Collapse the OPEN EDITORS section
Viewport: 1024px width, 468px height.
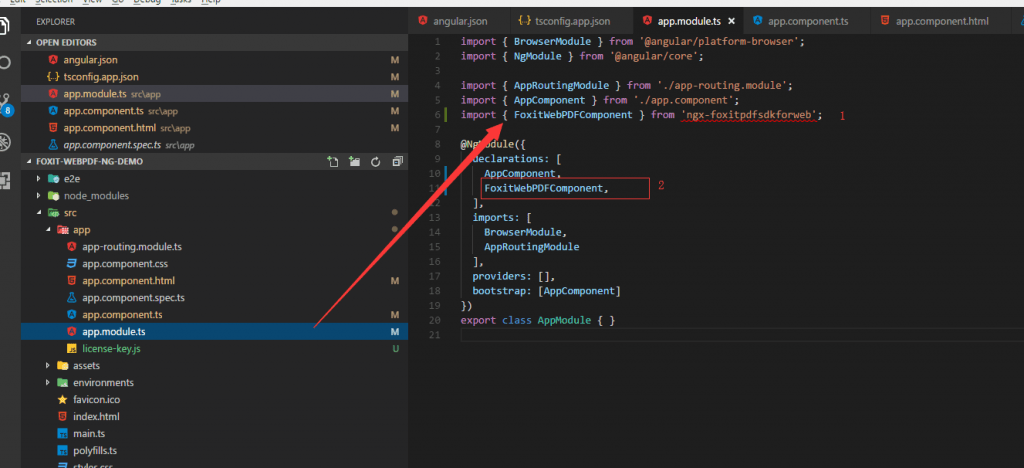click(28, 42)
